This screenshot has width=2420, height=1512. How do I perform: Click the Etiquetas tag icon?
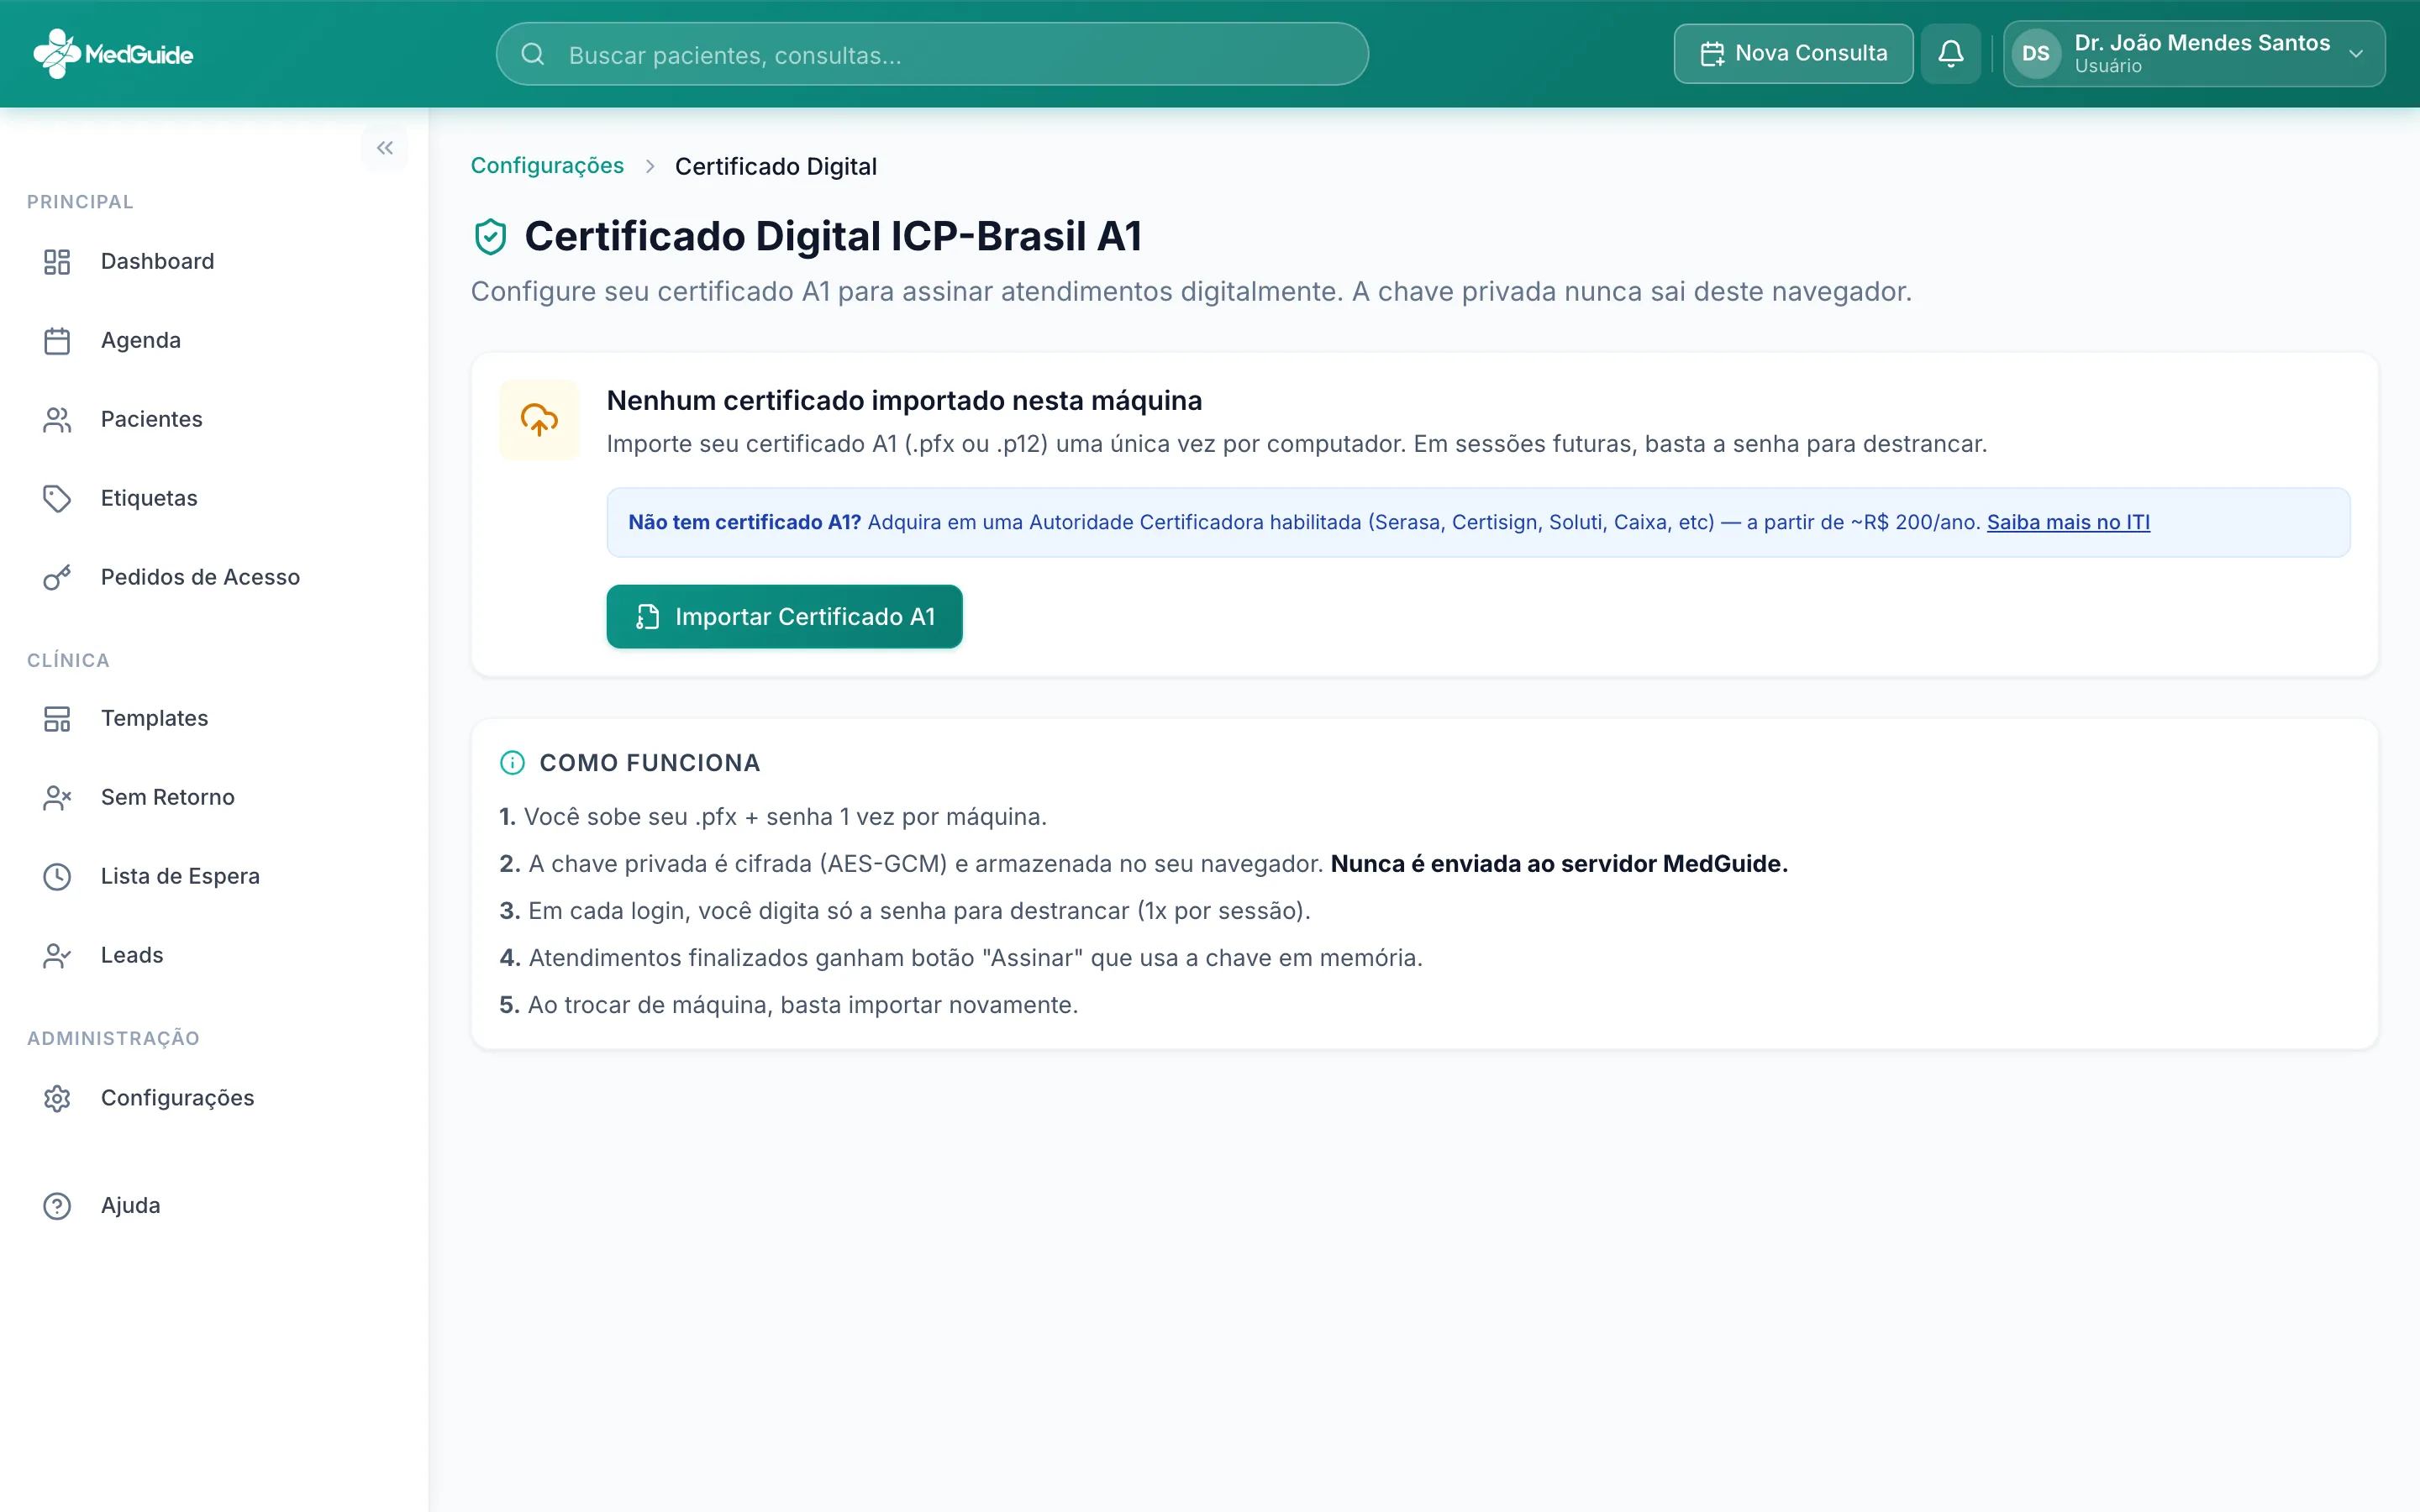57,499
